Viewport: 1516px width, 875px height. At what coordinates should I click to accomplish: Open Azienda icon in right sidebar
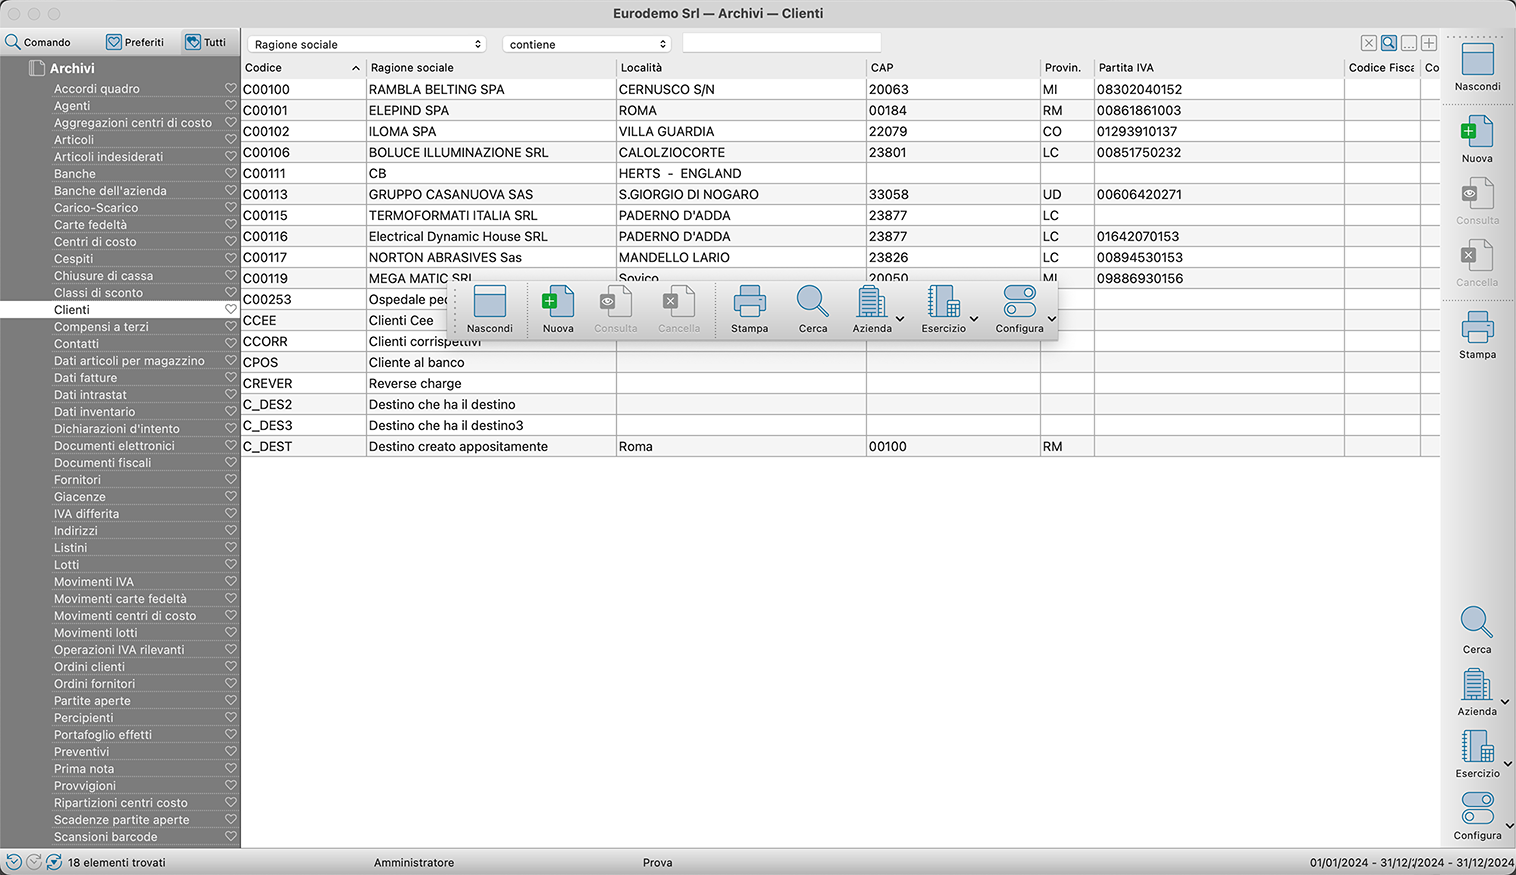pos(1476,692)
